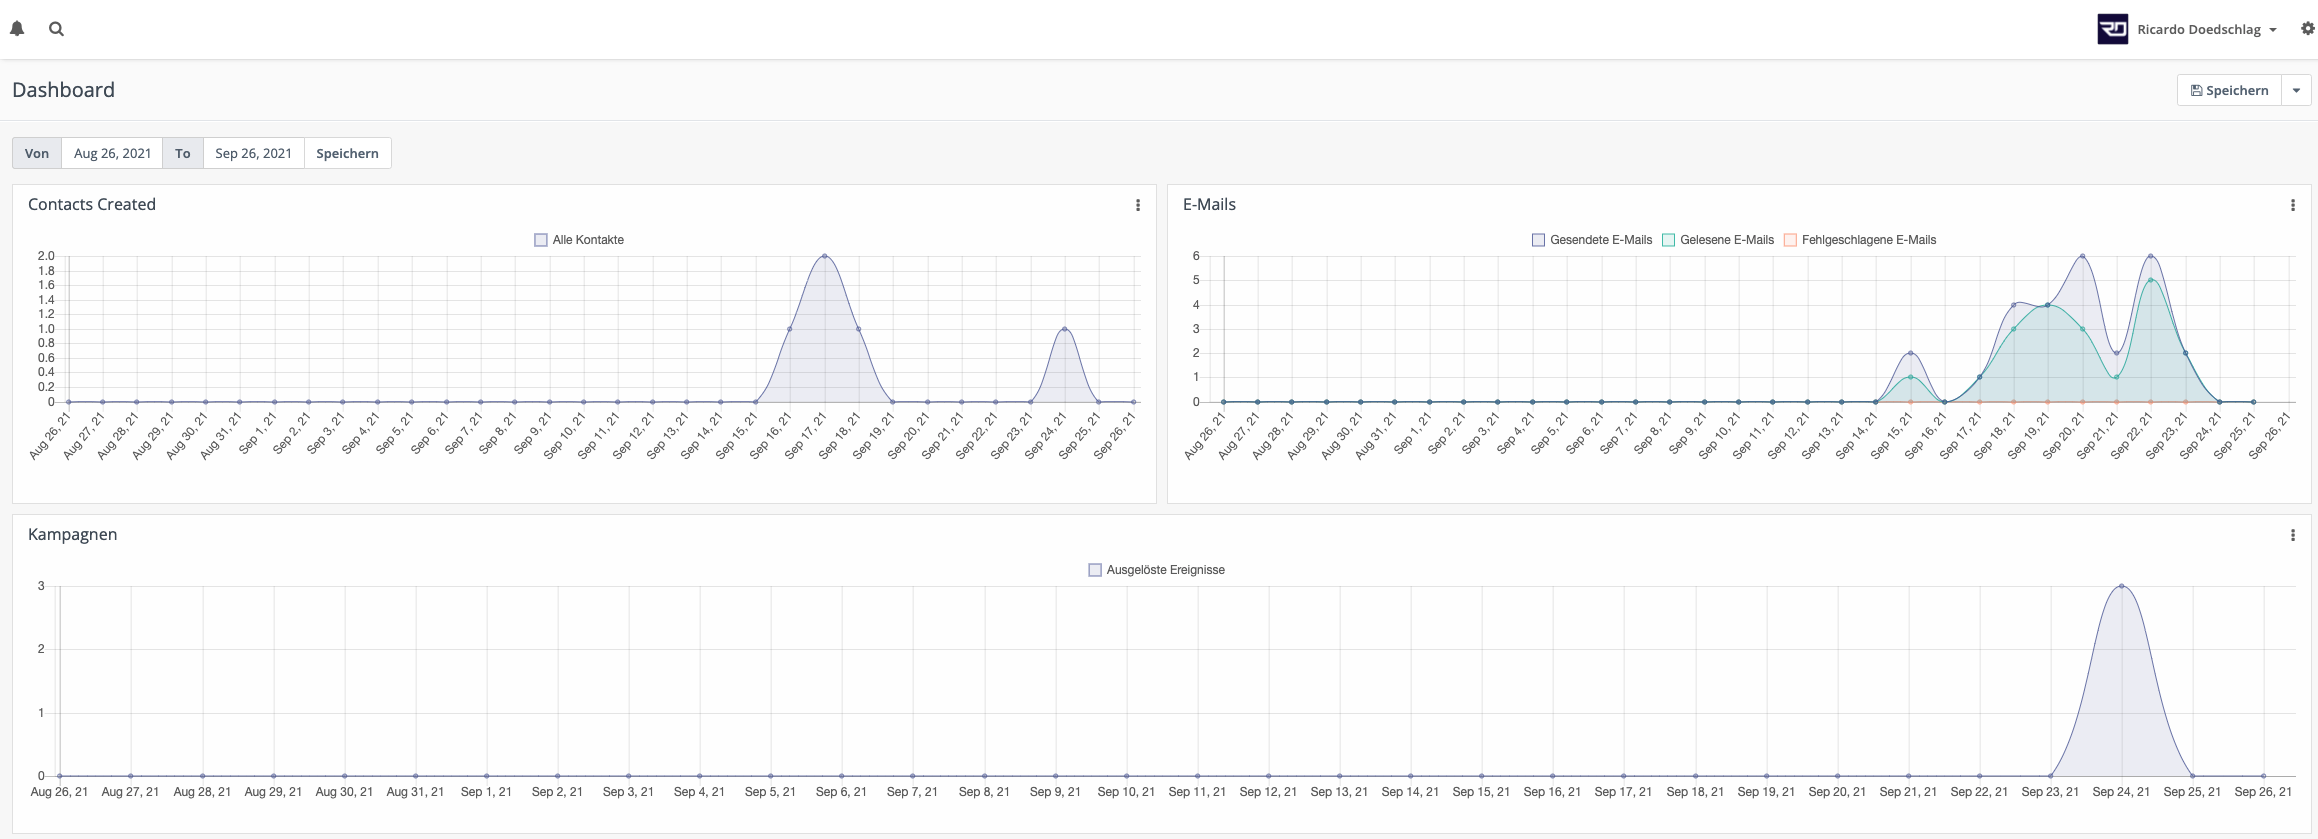Open Contacts Created widget options menu
Viewport: 2318px width, 839px height.
click(1138, 205)
